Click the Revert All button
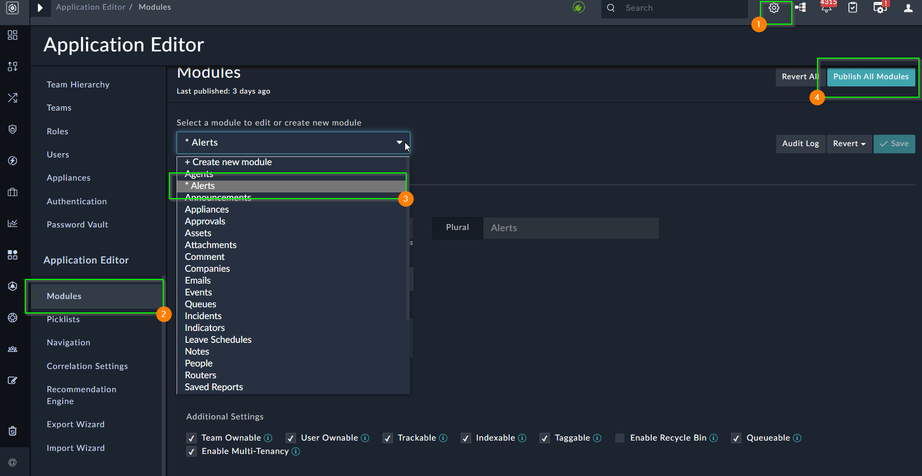The width and height of the screenshot is (922, 476). click(800, 77)
